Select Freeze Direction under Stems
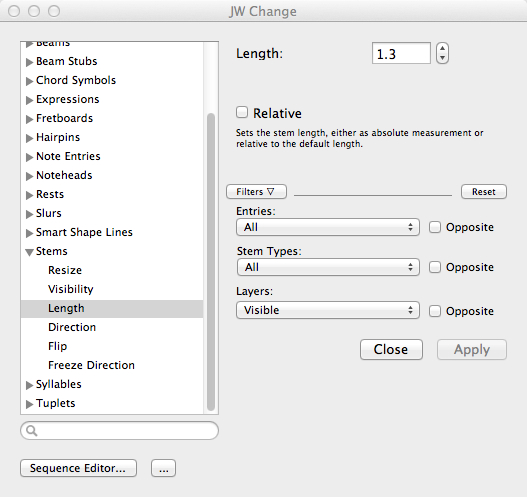The height and width of the screenshot is (497, 527). (91, 365)
